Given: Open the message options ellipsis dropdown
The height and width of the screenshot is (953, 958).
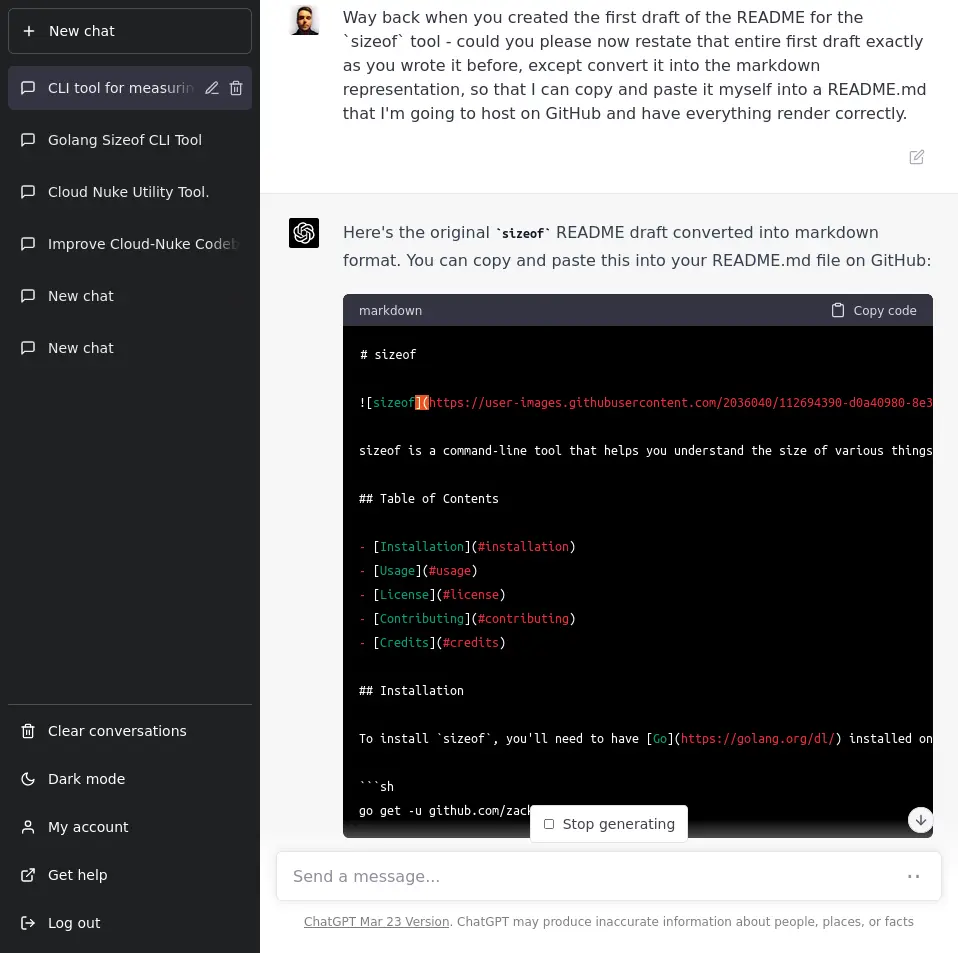Looking at the screenshot, I should tap(913, 876).
